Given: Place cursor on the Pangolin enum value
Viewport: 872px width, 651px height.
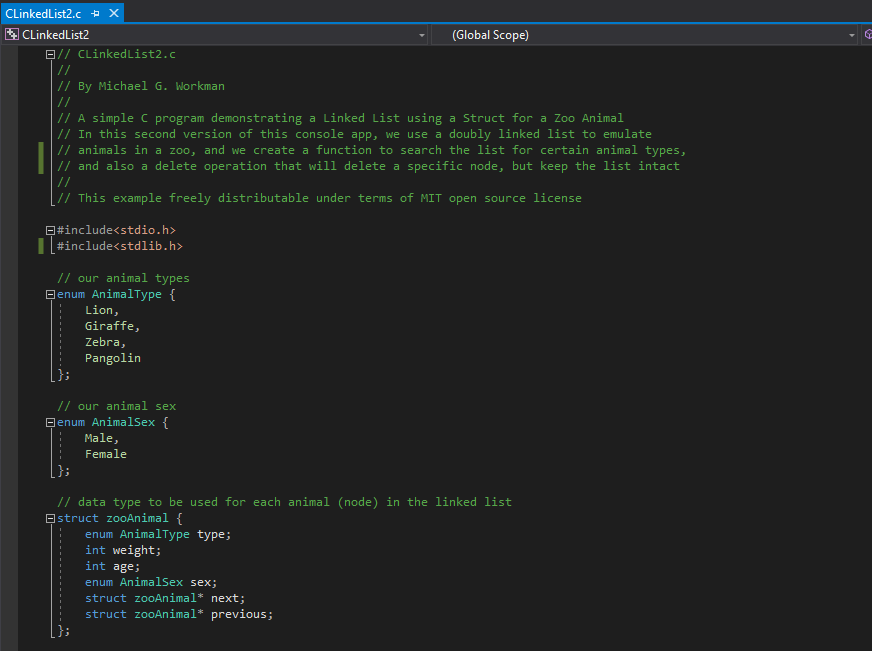Looking at the screenshot, I should (x=112, y=357).
